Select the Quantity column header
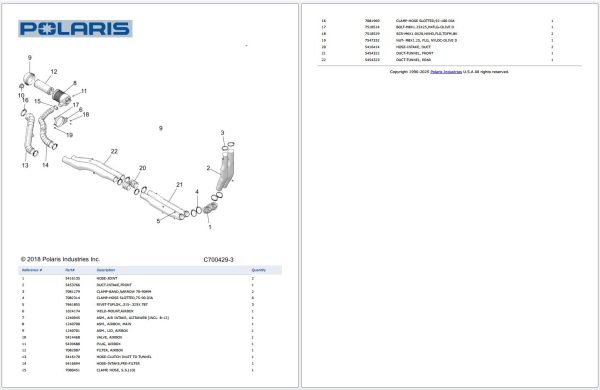 [259, 270]
